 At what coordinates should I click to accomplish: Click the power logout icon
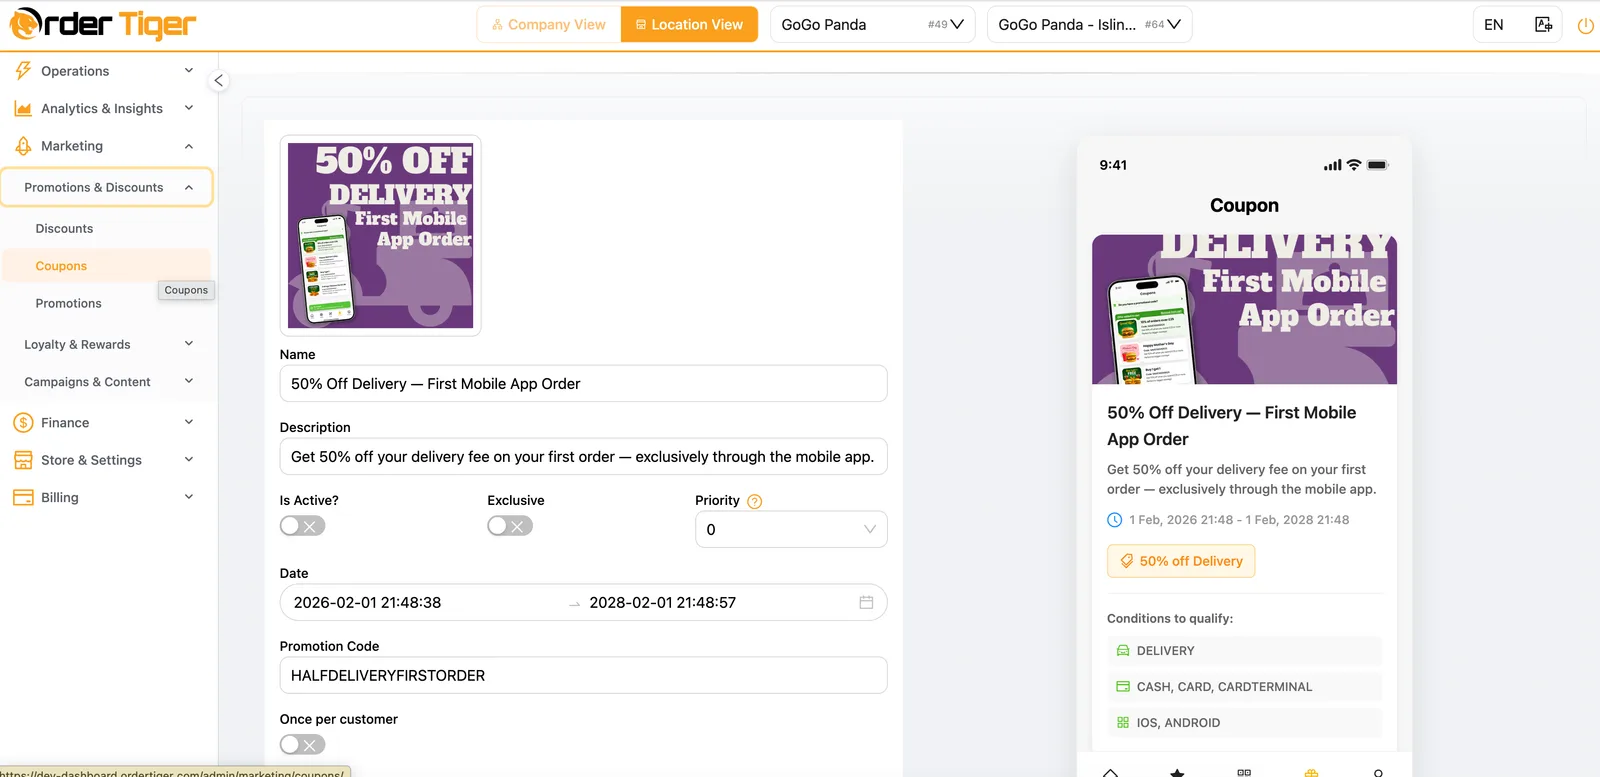tap(1586, 26)
